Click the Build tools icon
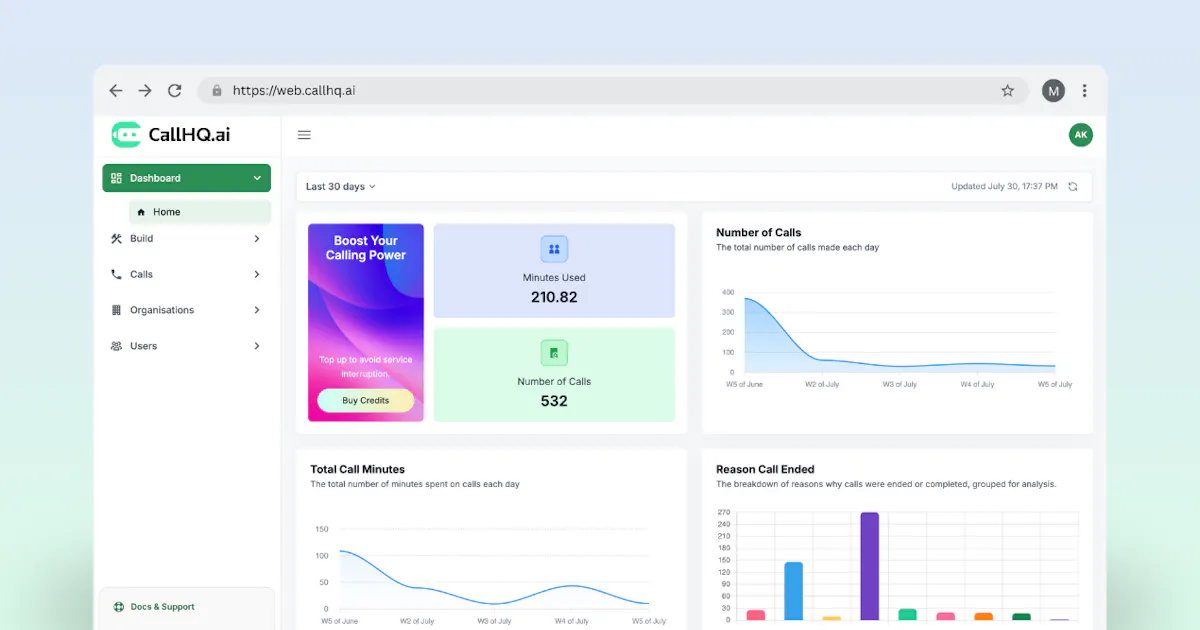The width and height of the screenshot is (1200, 630). [116, 238]
